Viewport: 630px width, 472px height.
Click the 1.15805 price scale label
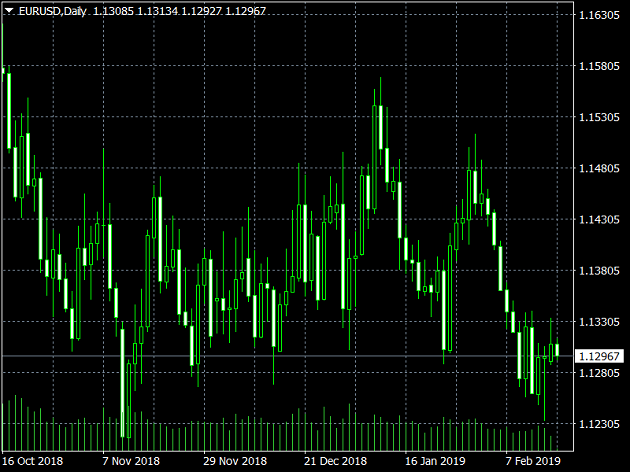[599, 66]
